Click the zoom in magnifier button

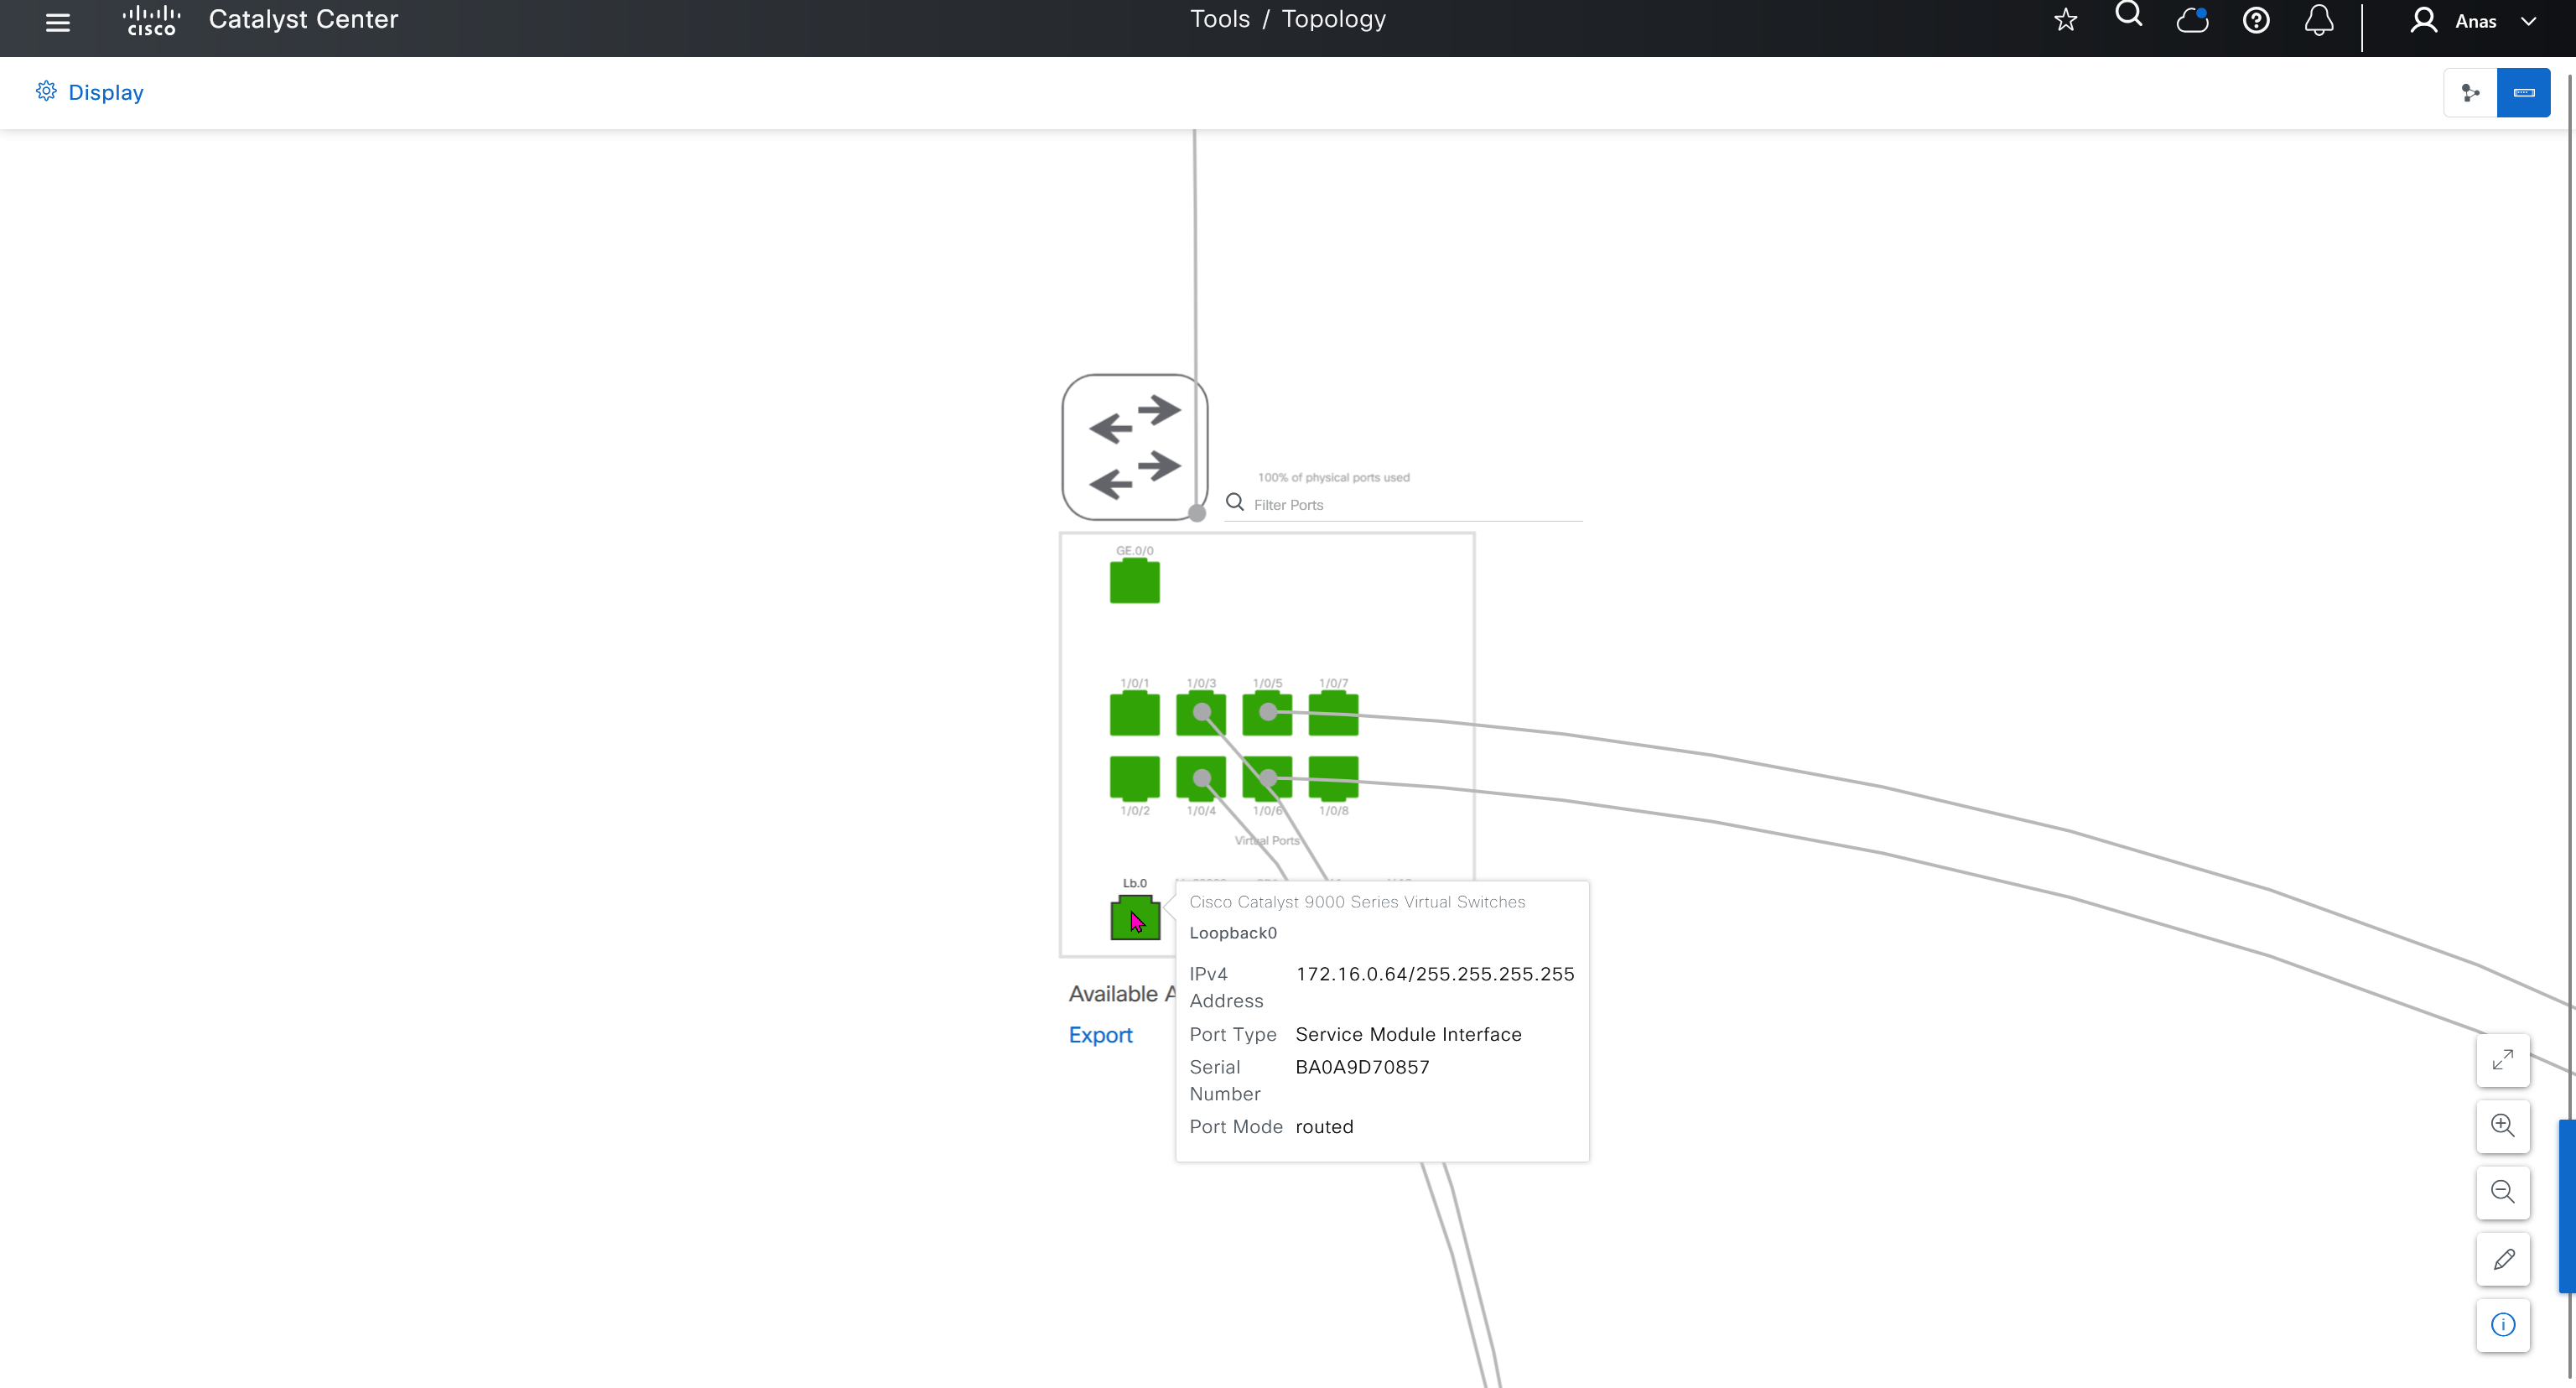(x=2503, y=1126)
